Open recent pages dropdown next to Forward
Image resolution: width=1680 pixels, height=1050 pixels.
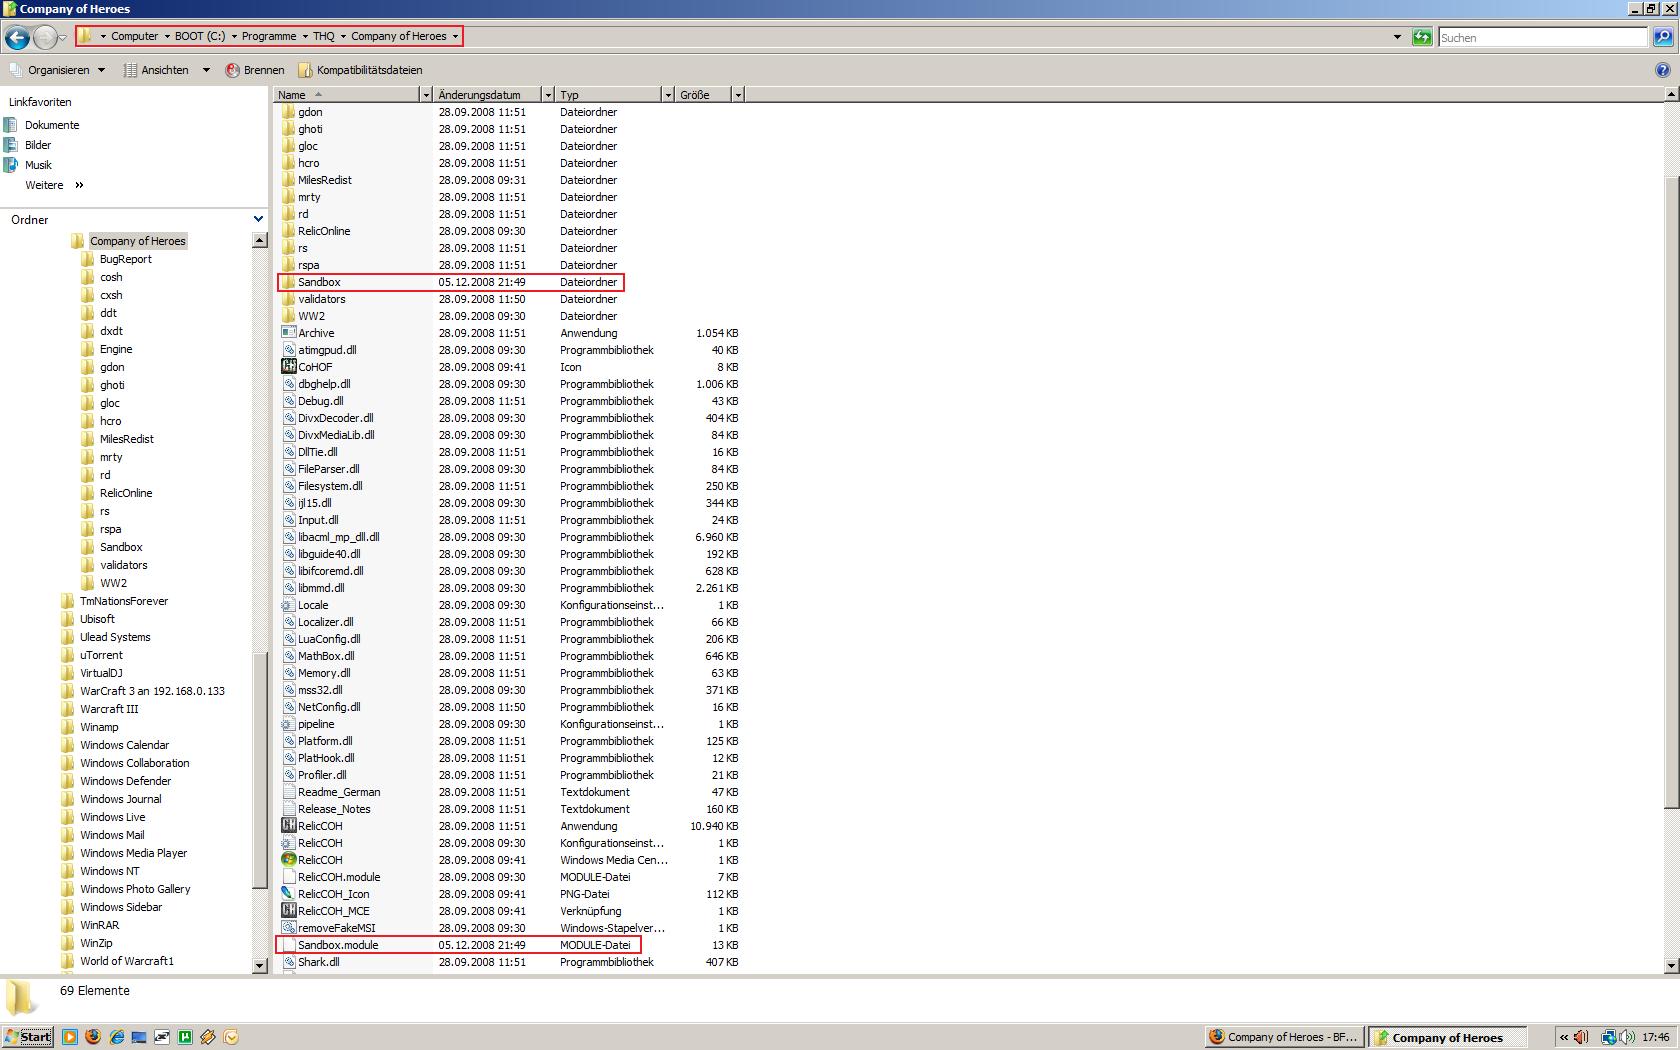tap(63, 38)
